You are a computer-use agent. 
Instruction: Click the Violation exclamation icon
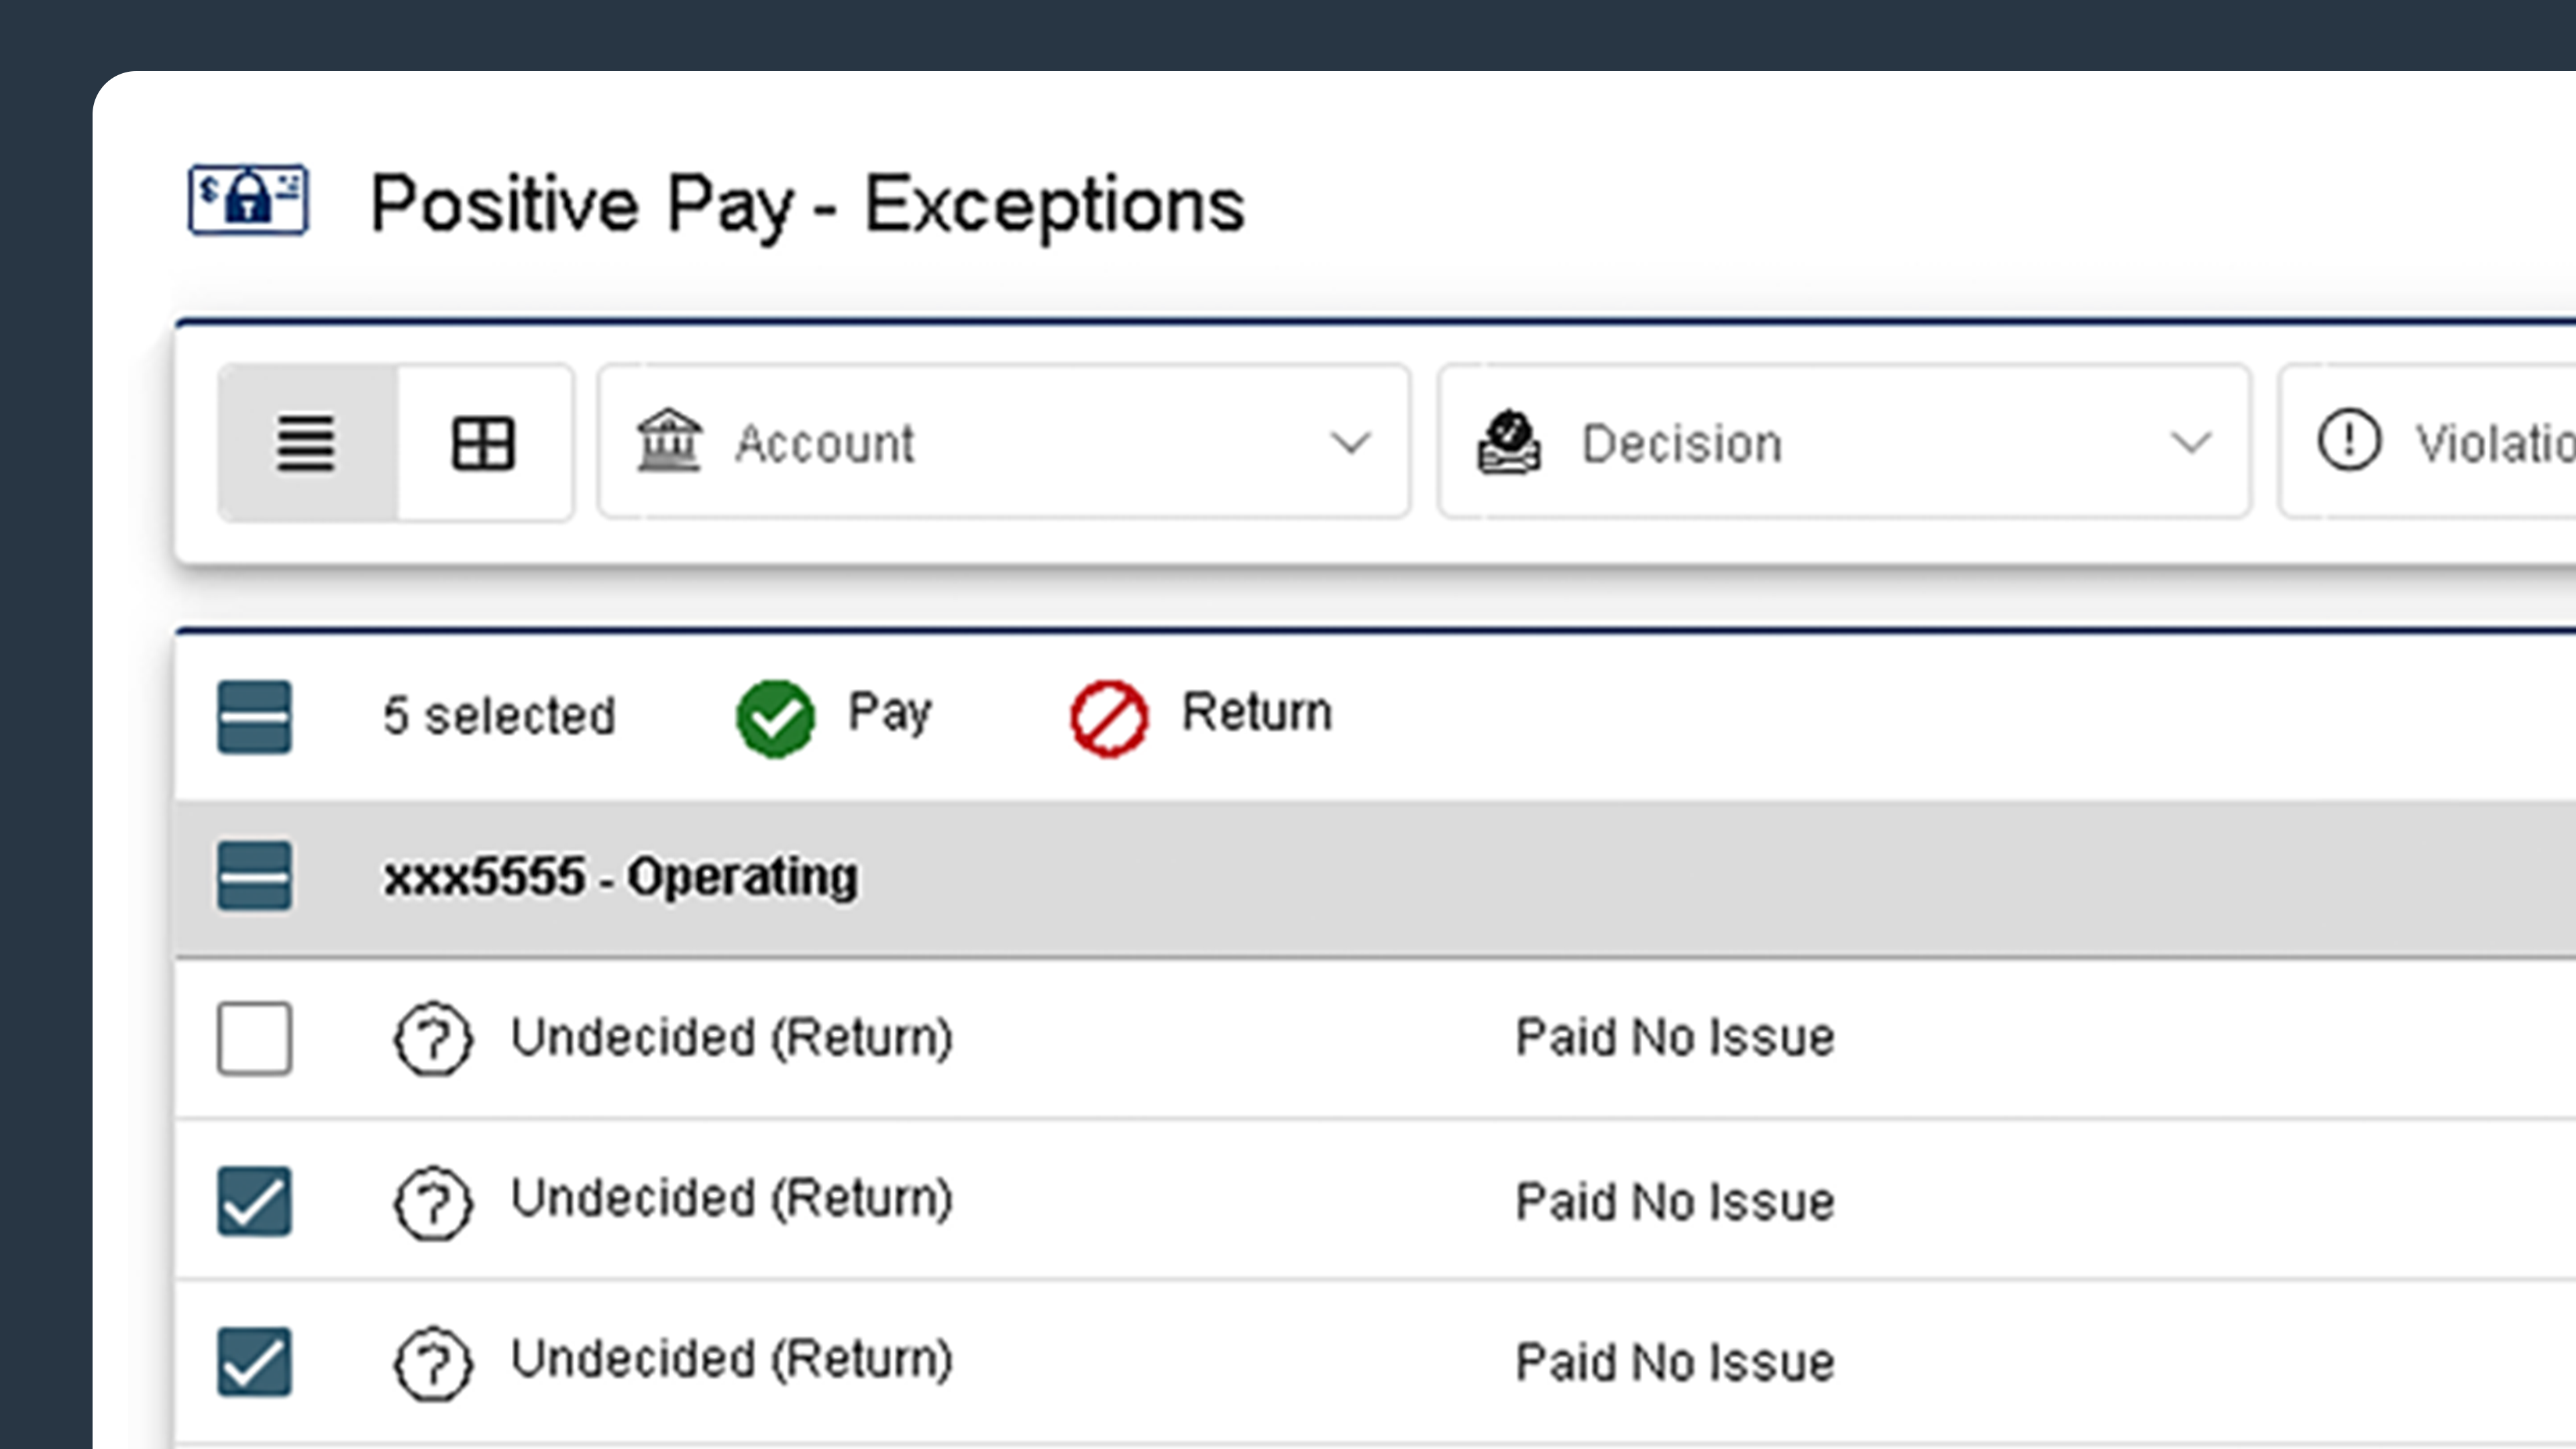pyautogui.click(x=2349, y=440)
